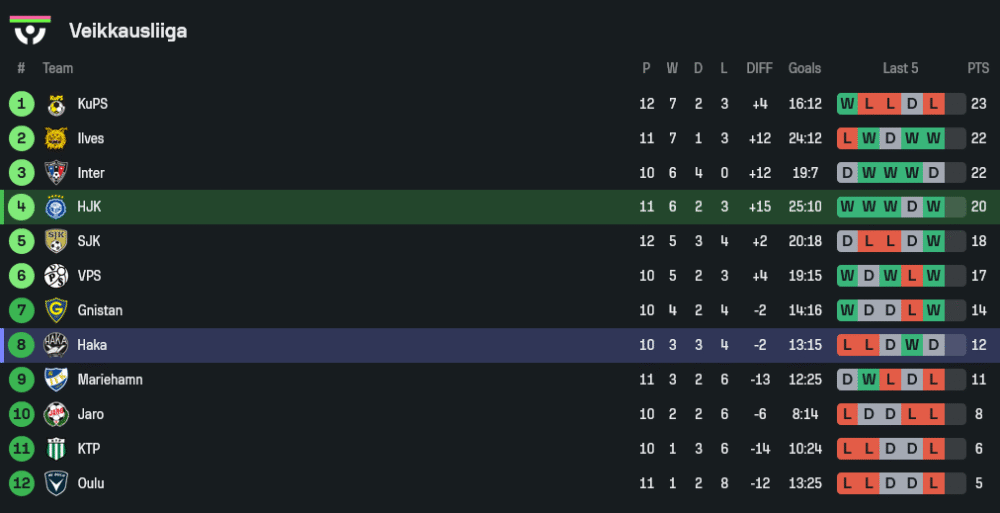The width and height of the screenshot is (1000, 513).
Task: Click the Oulu team crest
Action: point(56,483)
